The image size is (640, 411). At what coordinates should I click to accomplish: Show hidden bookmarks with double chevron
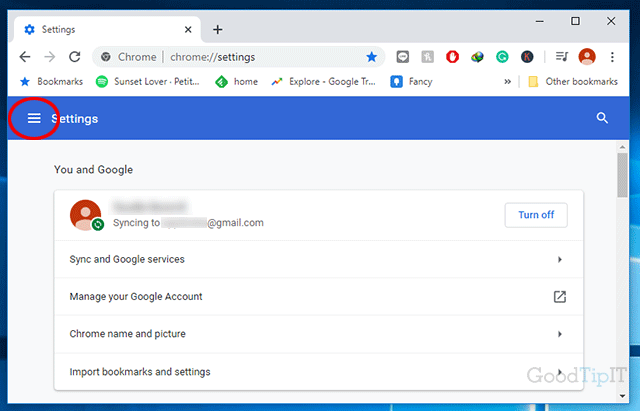[507, 82]
